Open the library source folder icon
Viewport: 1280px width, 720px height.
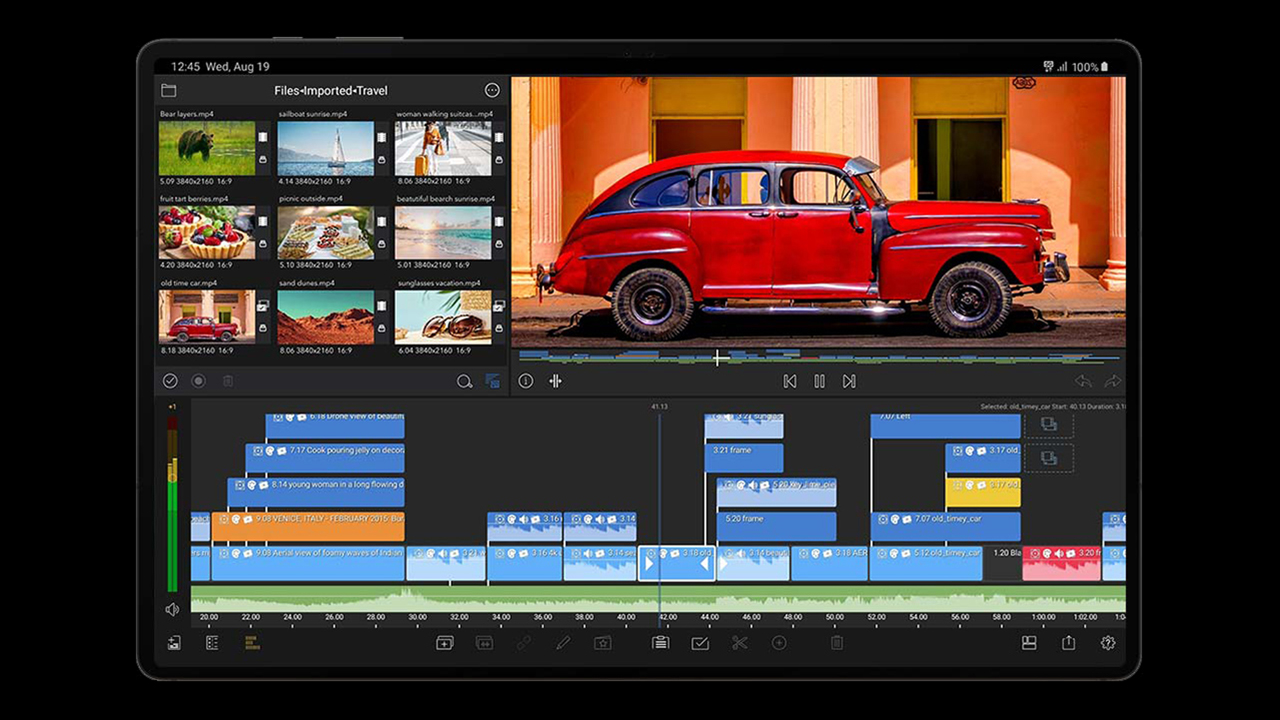point(169,91)
